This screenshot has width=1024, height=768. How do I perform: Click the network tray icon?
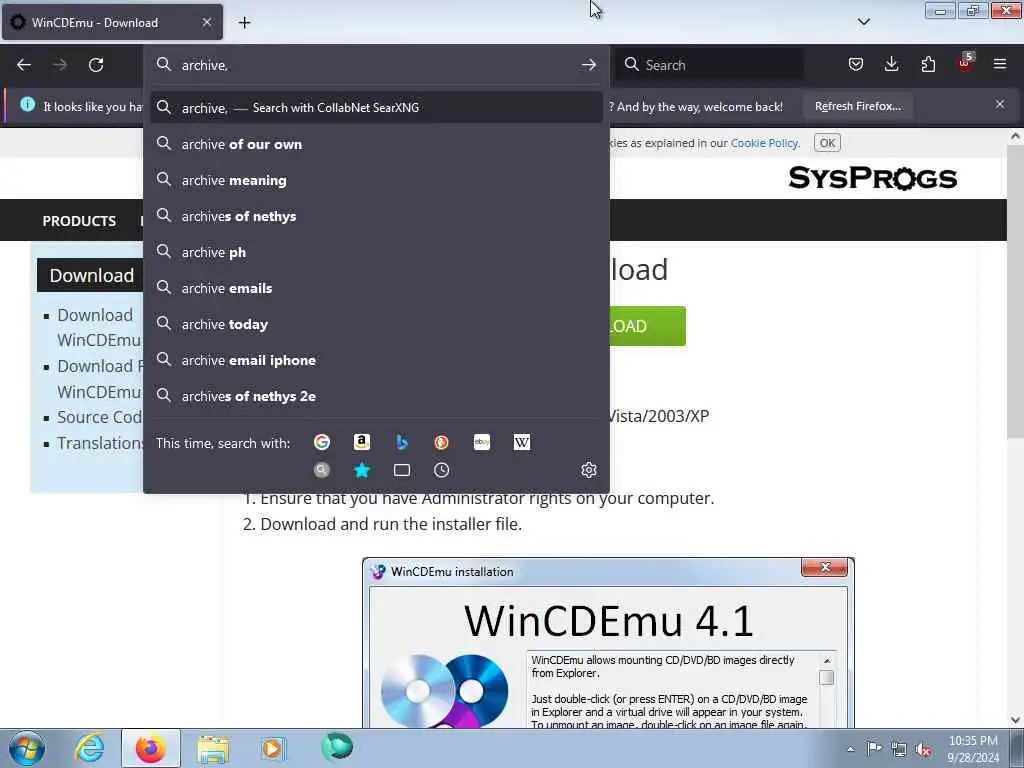tap(899, 749)
